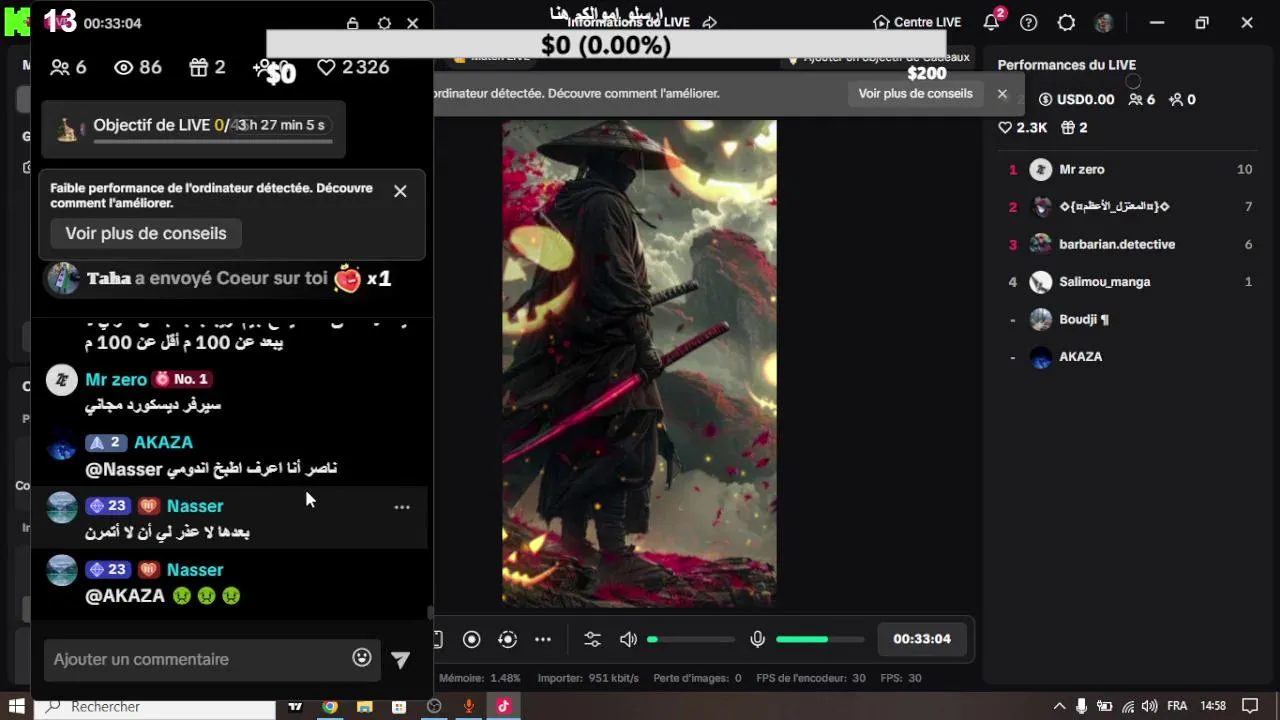Open the profile avatar menu
The width and height of the screenshot is (1280, 720).
point(1104,22)
